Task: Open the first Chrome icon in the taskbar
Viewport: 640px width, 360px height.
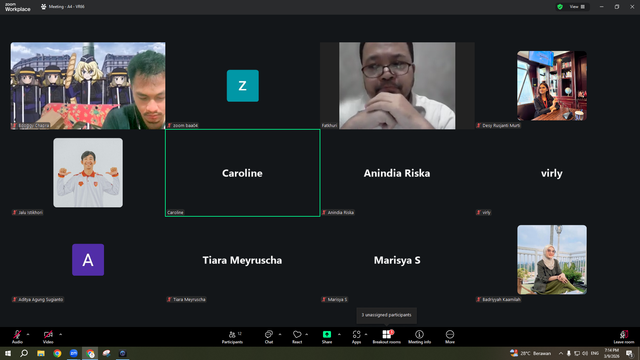Action: [57, 353]
